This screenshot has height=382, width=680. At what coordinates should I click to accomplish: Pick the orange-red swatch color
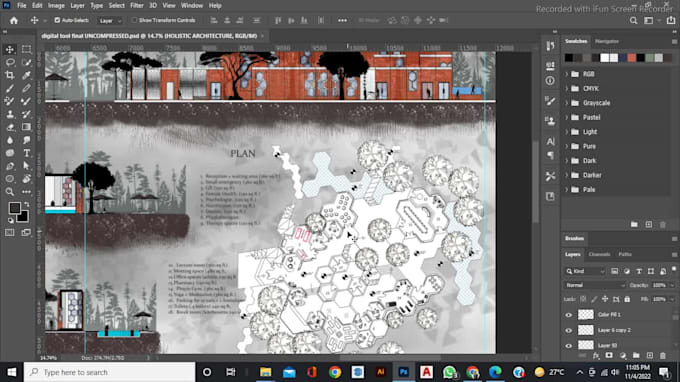click(x=631, y=58)
